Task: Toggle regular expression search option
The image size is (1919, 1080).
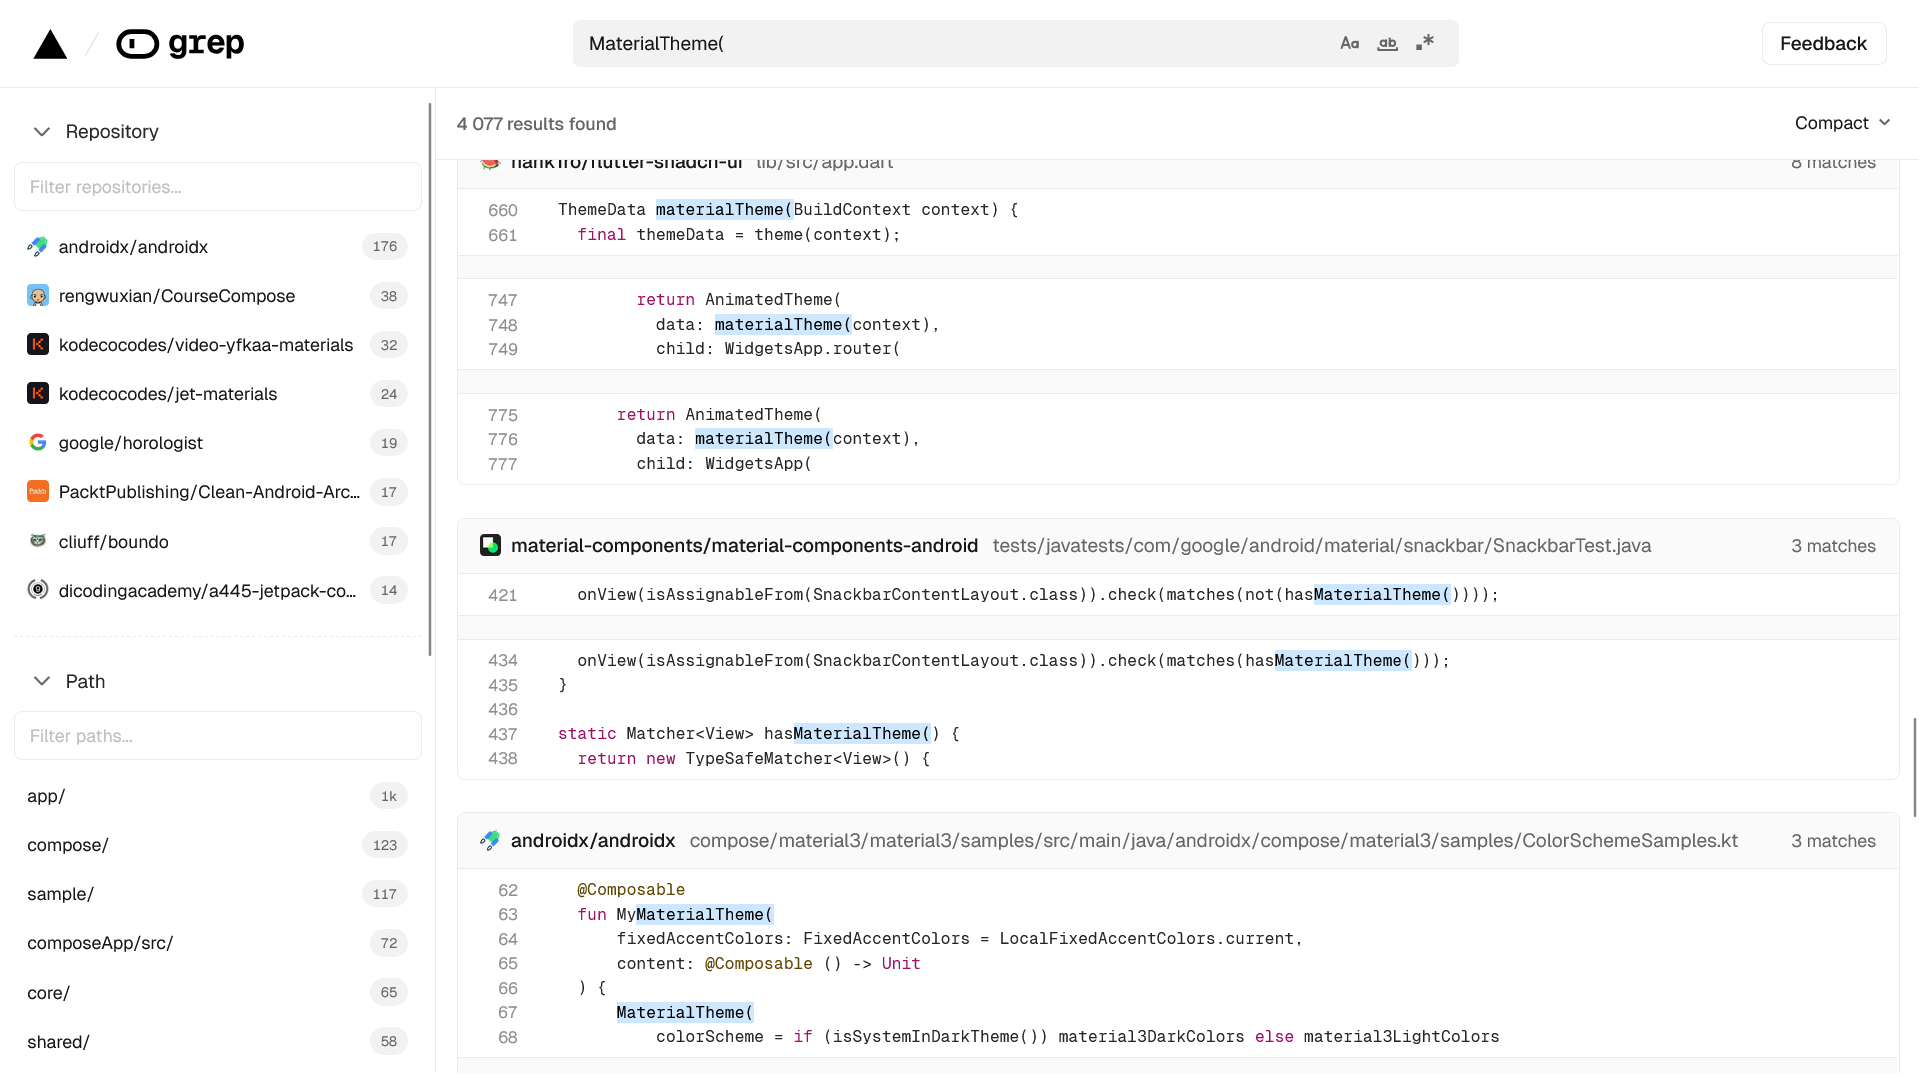Action: pyautogui.click(x=1425, y=43)
